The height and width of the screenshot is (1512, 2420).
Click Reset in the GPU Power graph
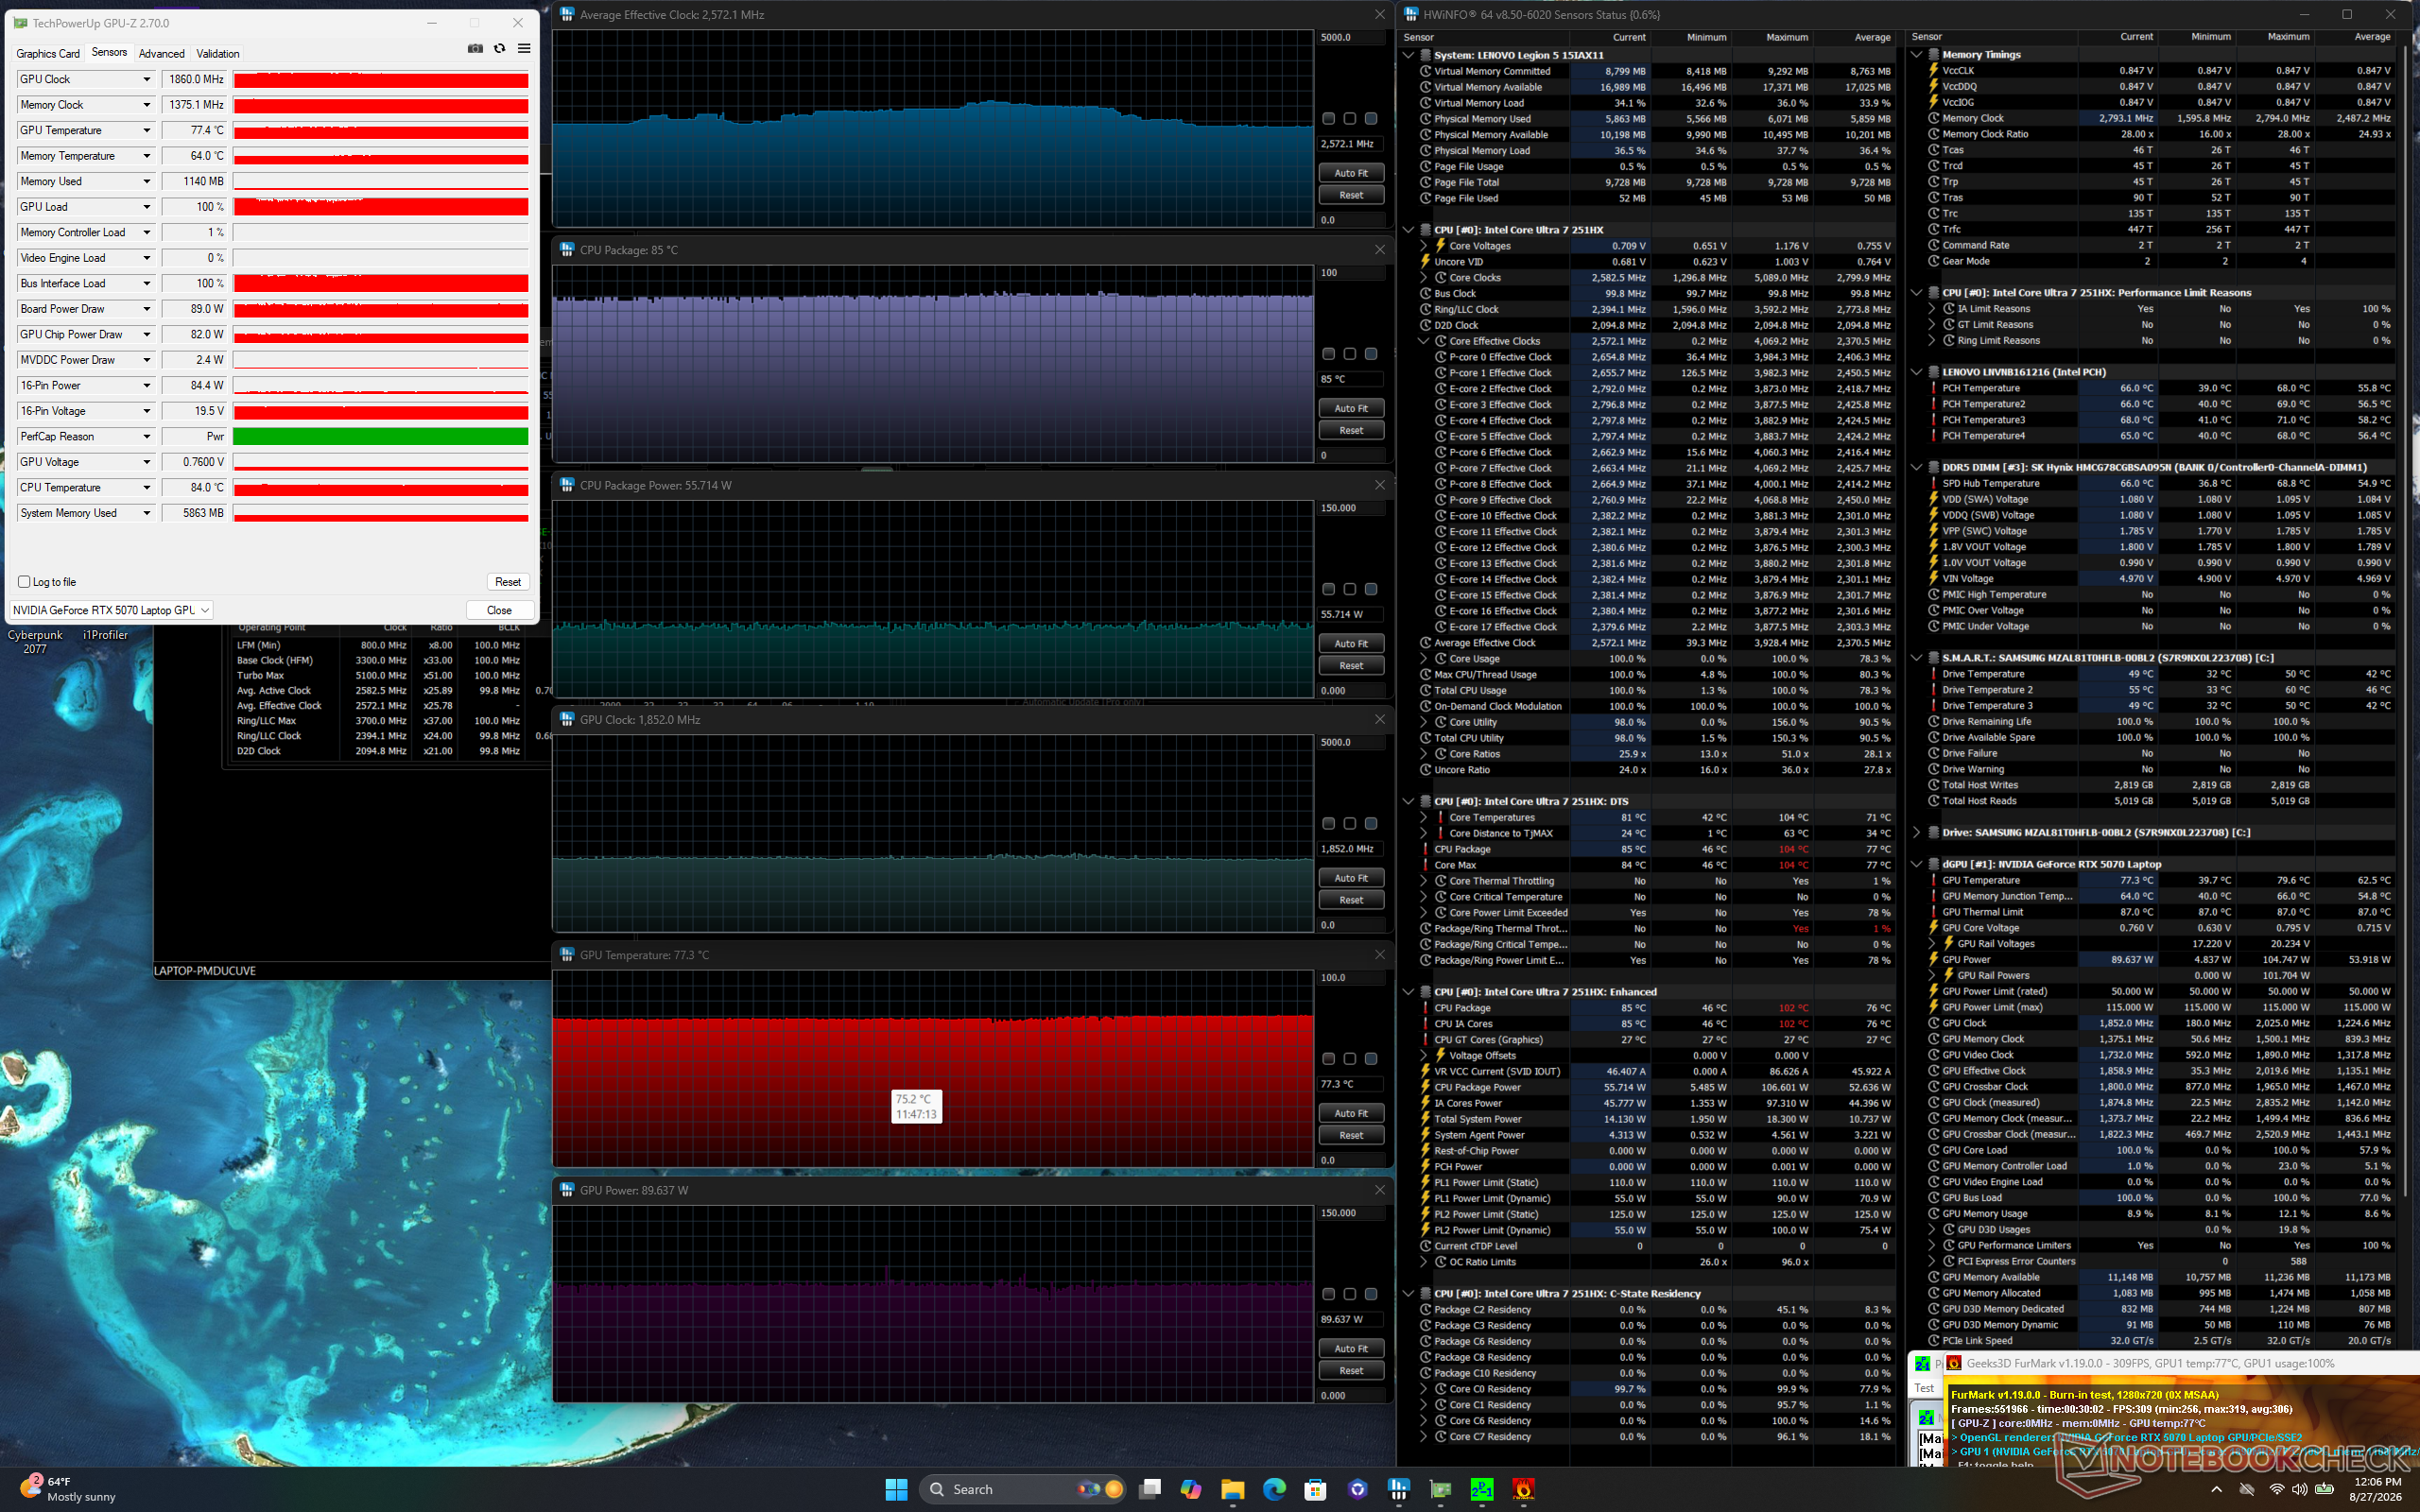(1351, 1371)
